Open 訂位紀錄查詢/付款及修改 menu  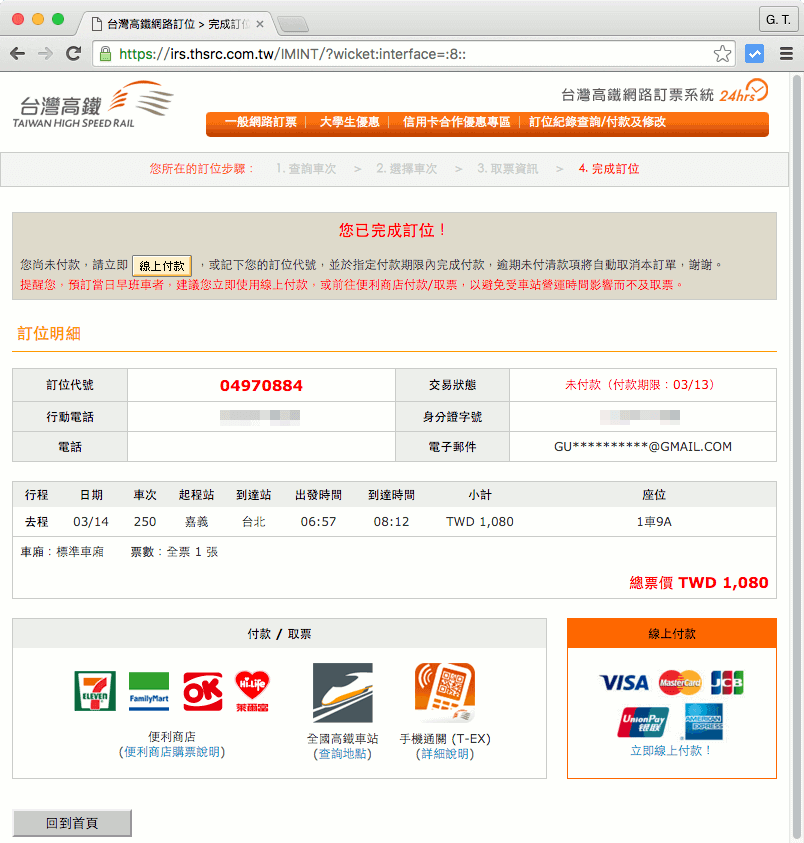point(597,122)
